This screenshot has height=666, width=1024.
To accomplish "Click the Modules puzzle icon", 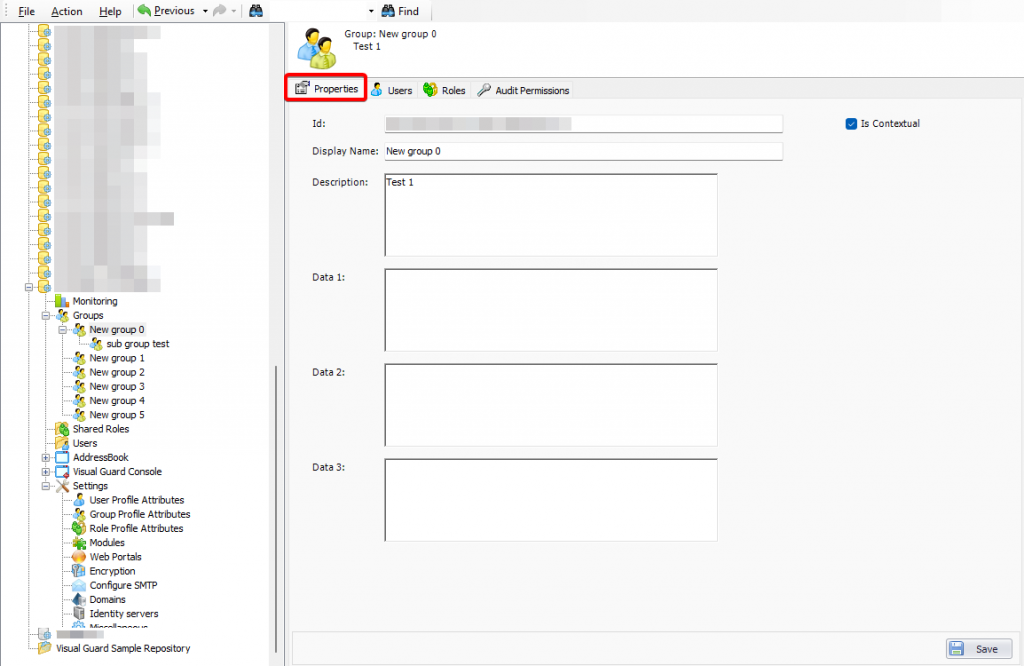I will [79, 543].
